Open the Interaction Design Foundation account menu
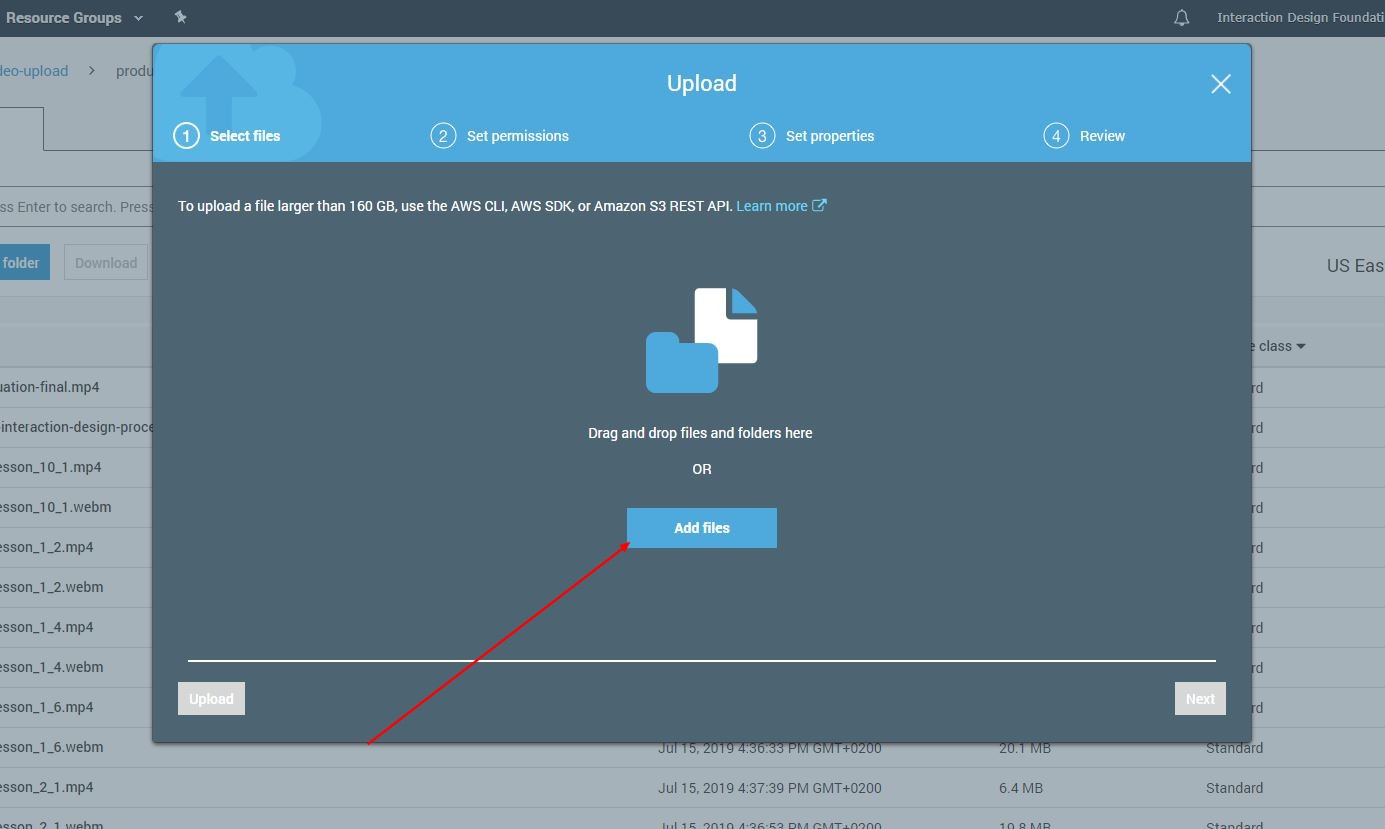This screenshot has width=1385, height=829. point(1300,18)
